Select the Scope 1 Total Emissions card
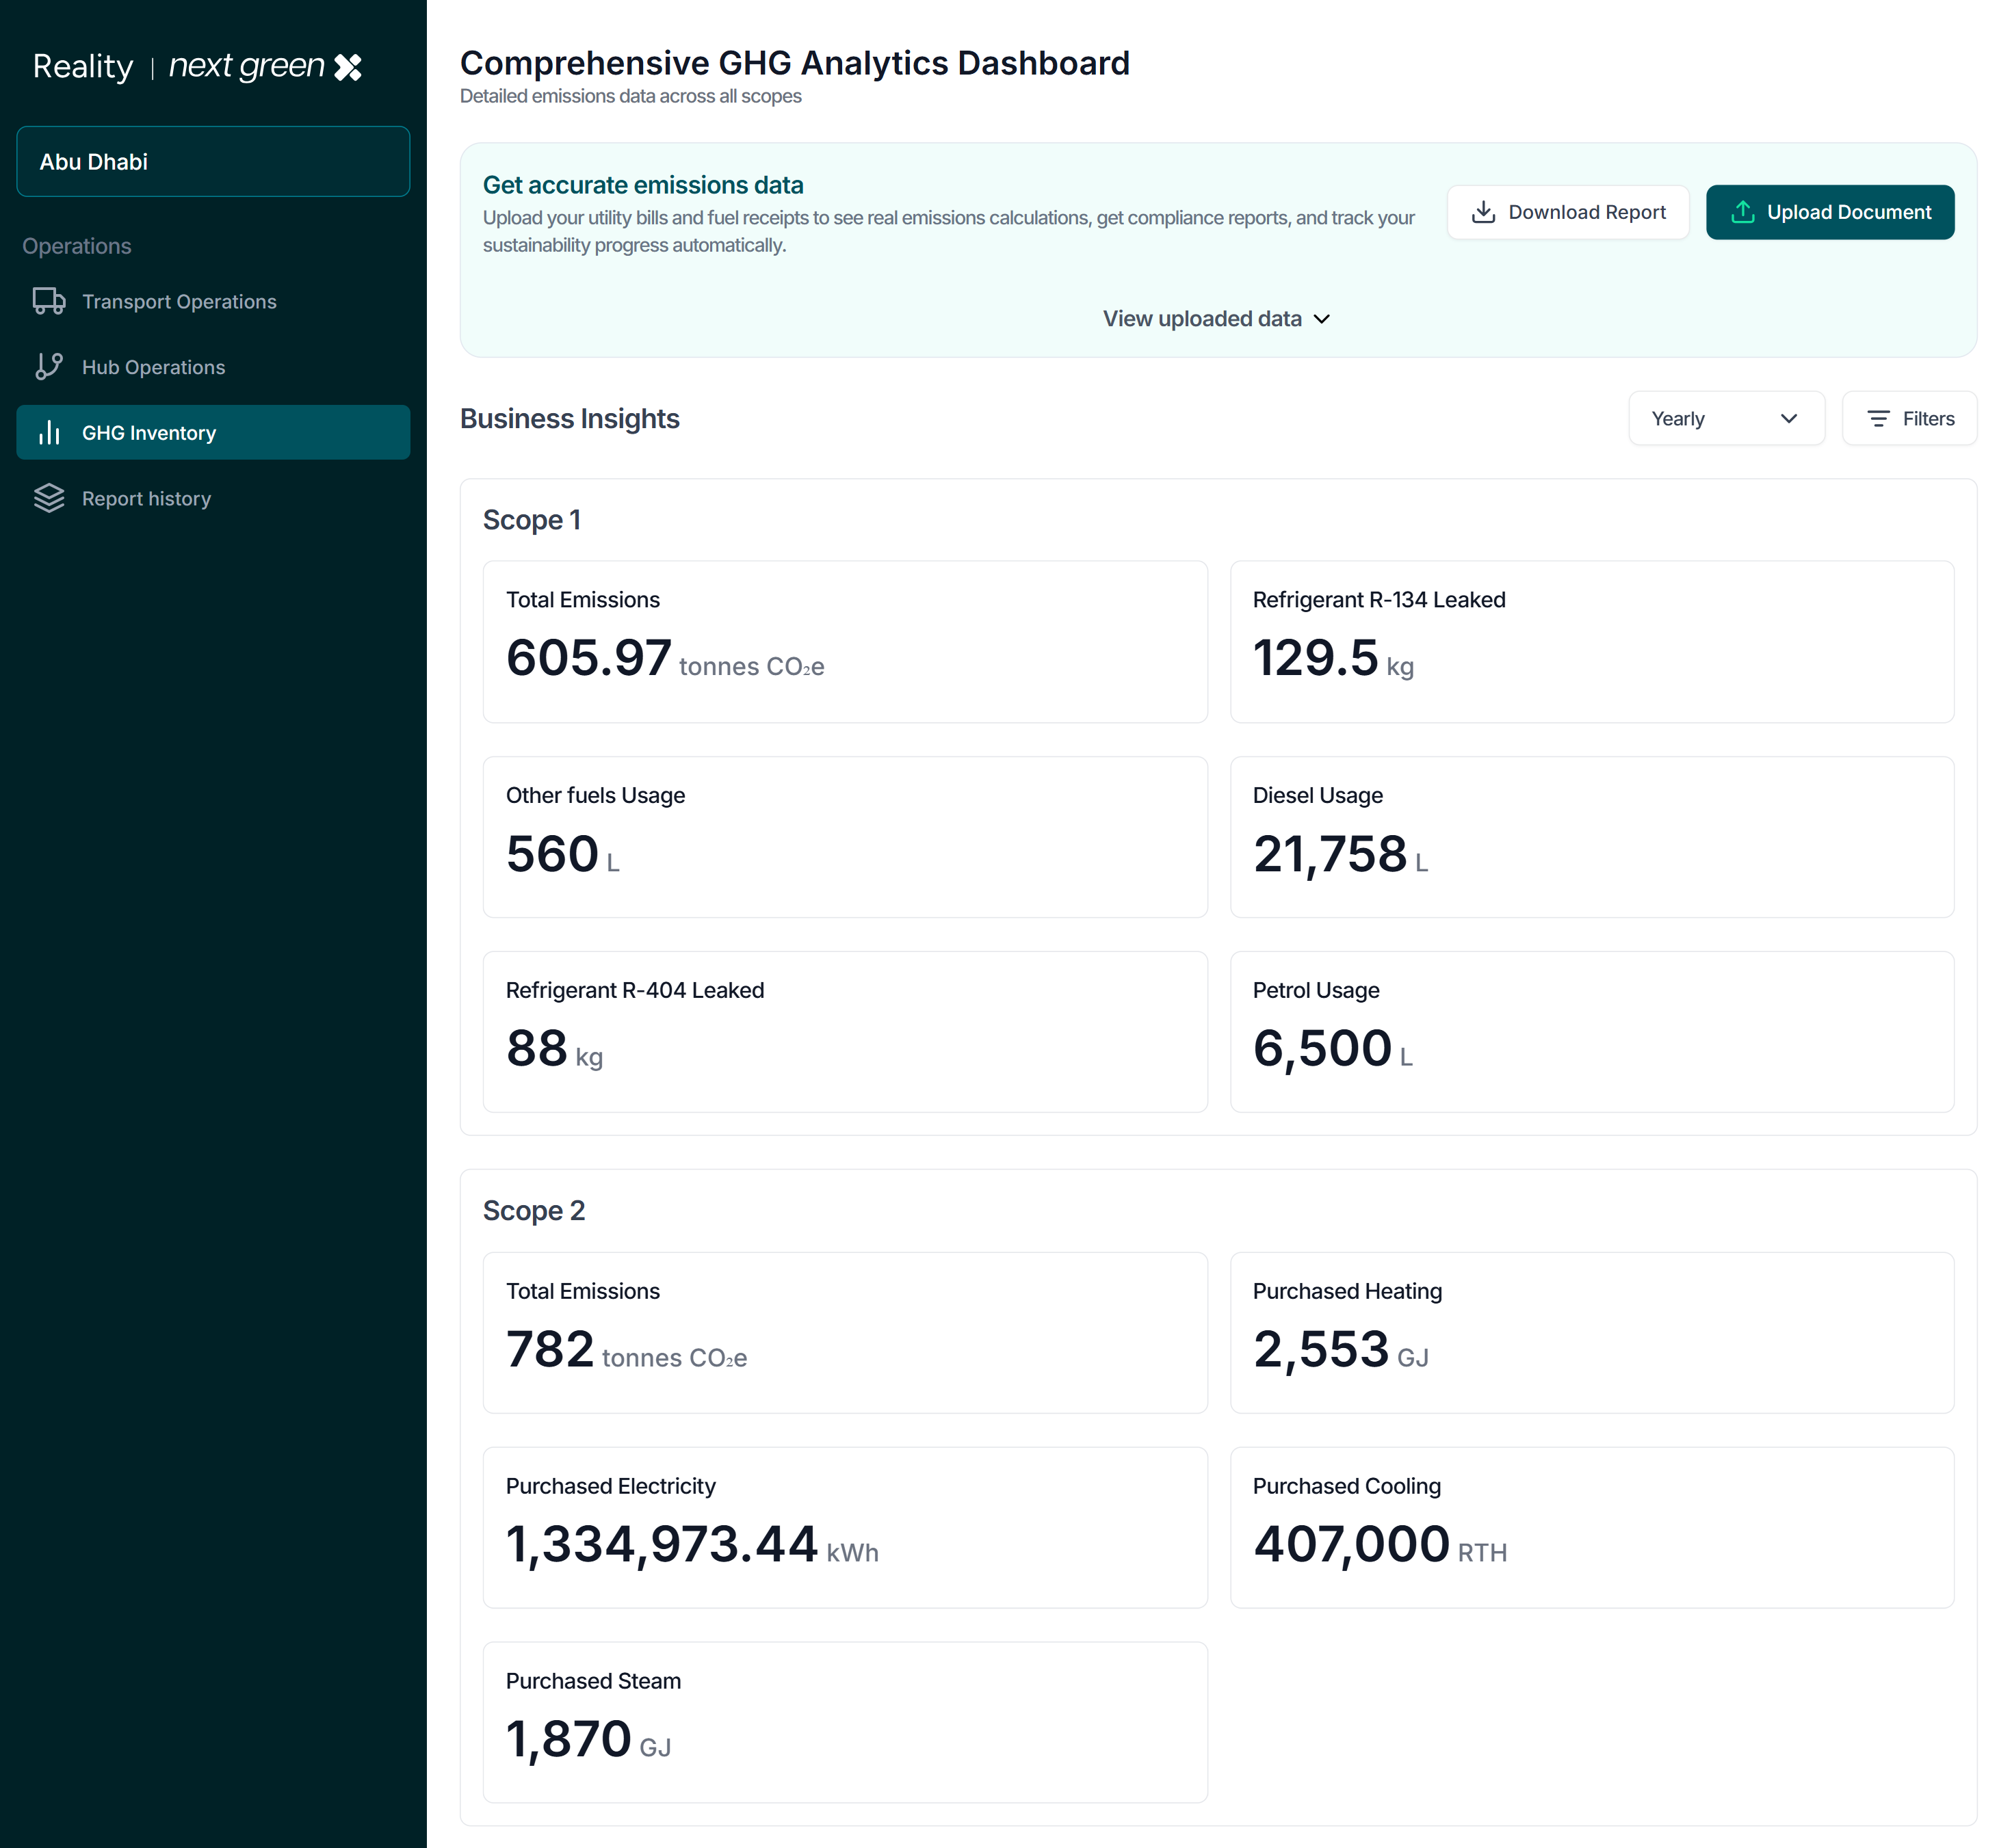The image size is (1999, 1848). tap(845, 641)
